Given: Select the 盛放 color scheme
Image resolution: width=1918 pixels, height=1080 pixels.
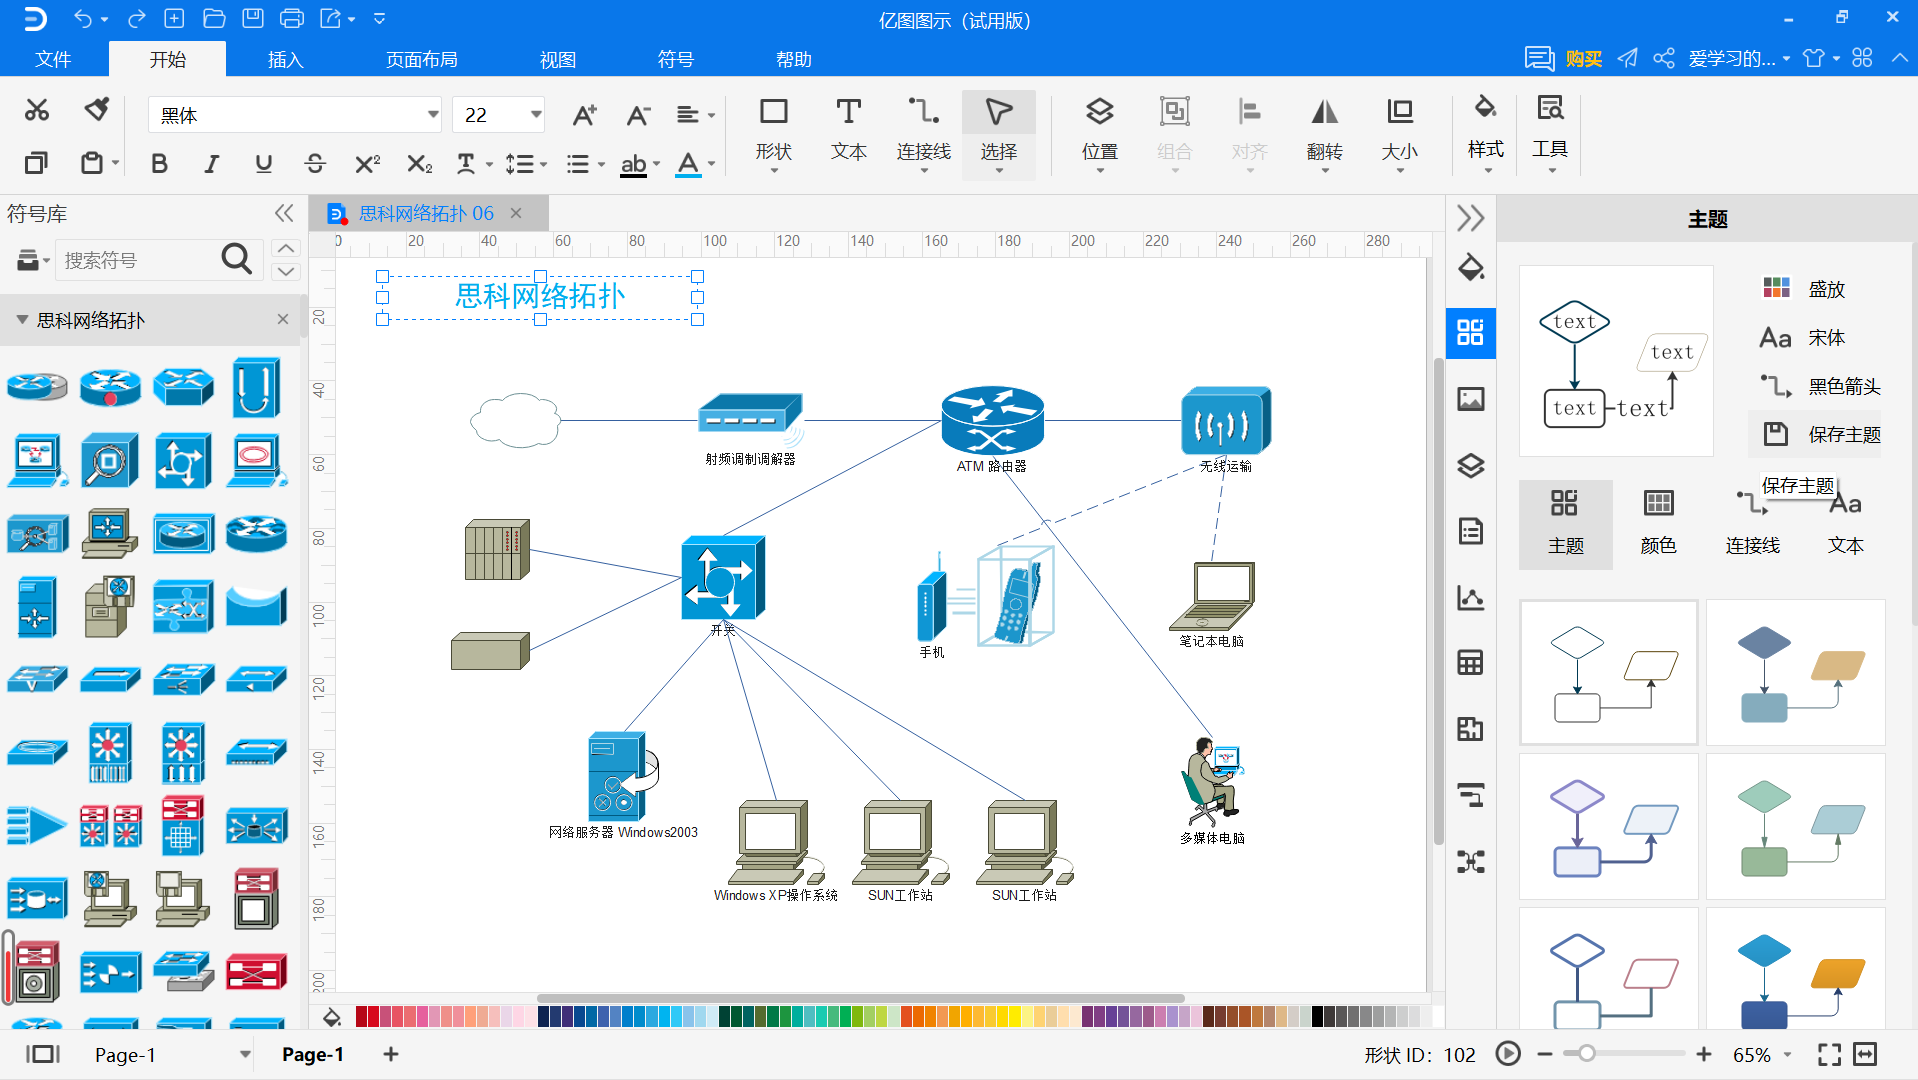Looking at the screenshot, I should 1805,289.
